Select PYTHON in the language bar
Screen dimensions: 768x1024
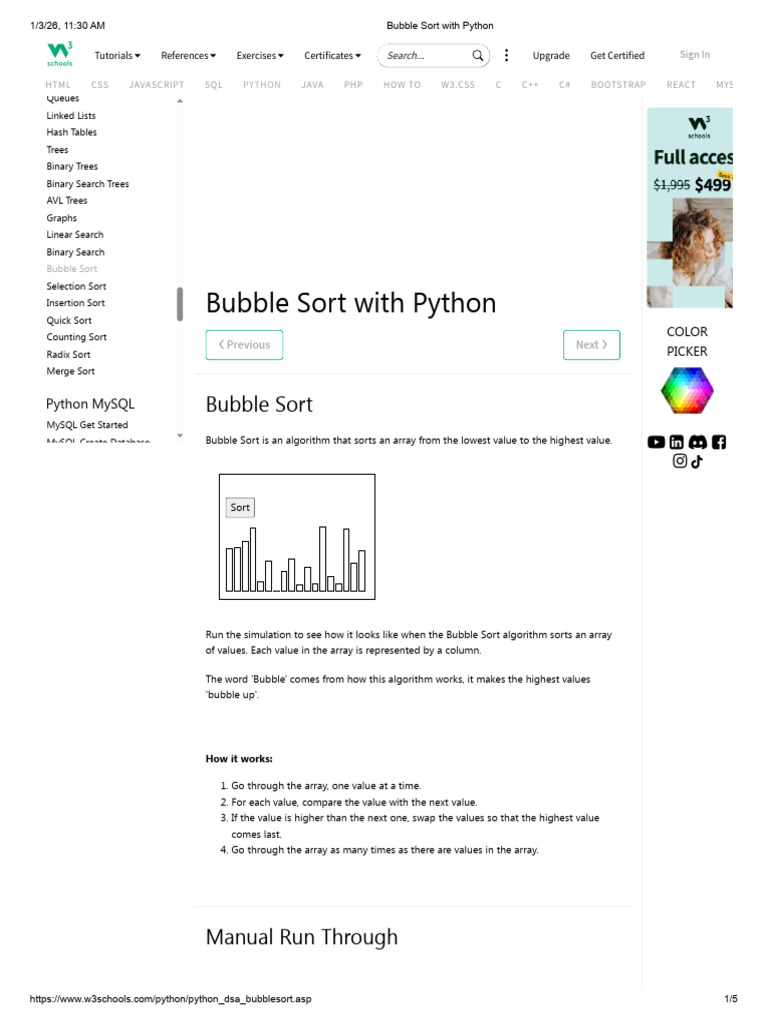(262, 85)
